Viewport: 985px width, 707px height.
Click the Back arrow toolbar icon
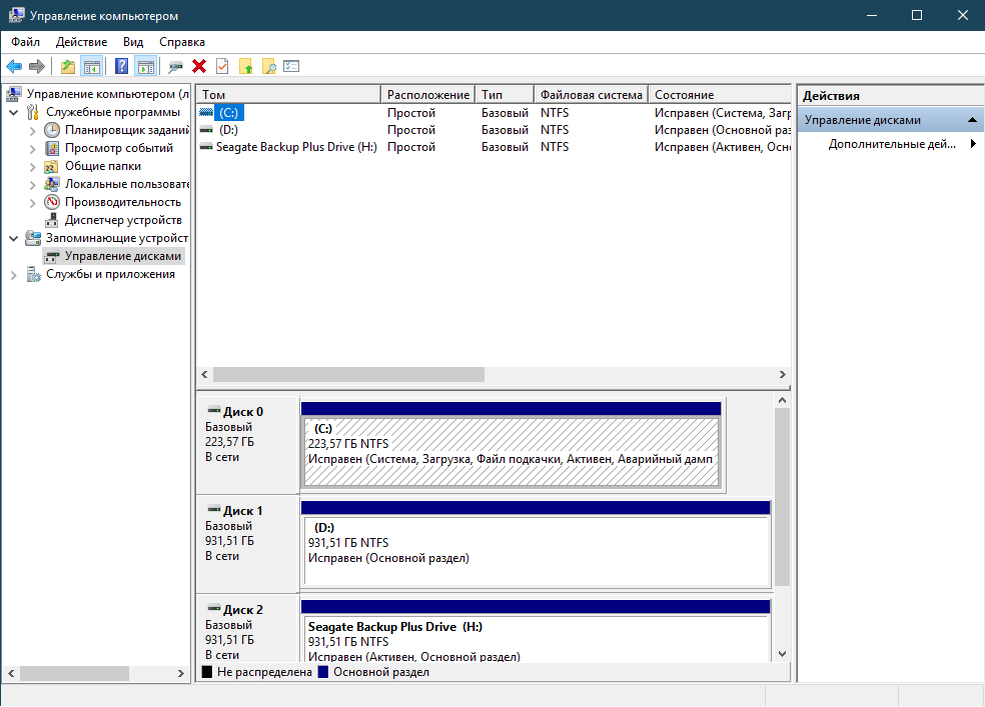14,66
